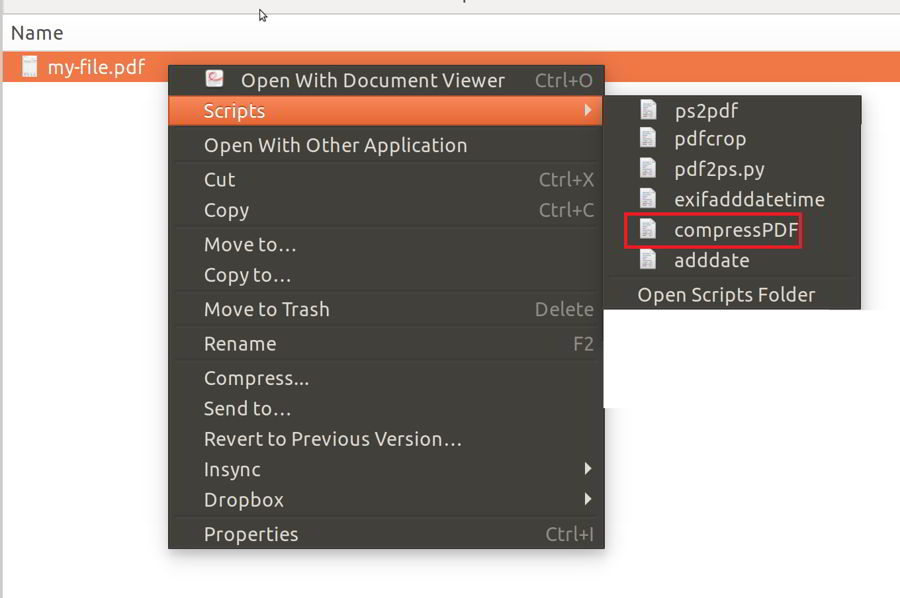Viewport: 900px width, 598px height.
Task: Expand the Dropbox submenu arrow
Action: [588, 498]
